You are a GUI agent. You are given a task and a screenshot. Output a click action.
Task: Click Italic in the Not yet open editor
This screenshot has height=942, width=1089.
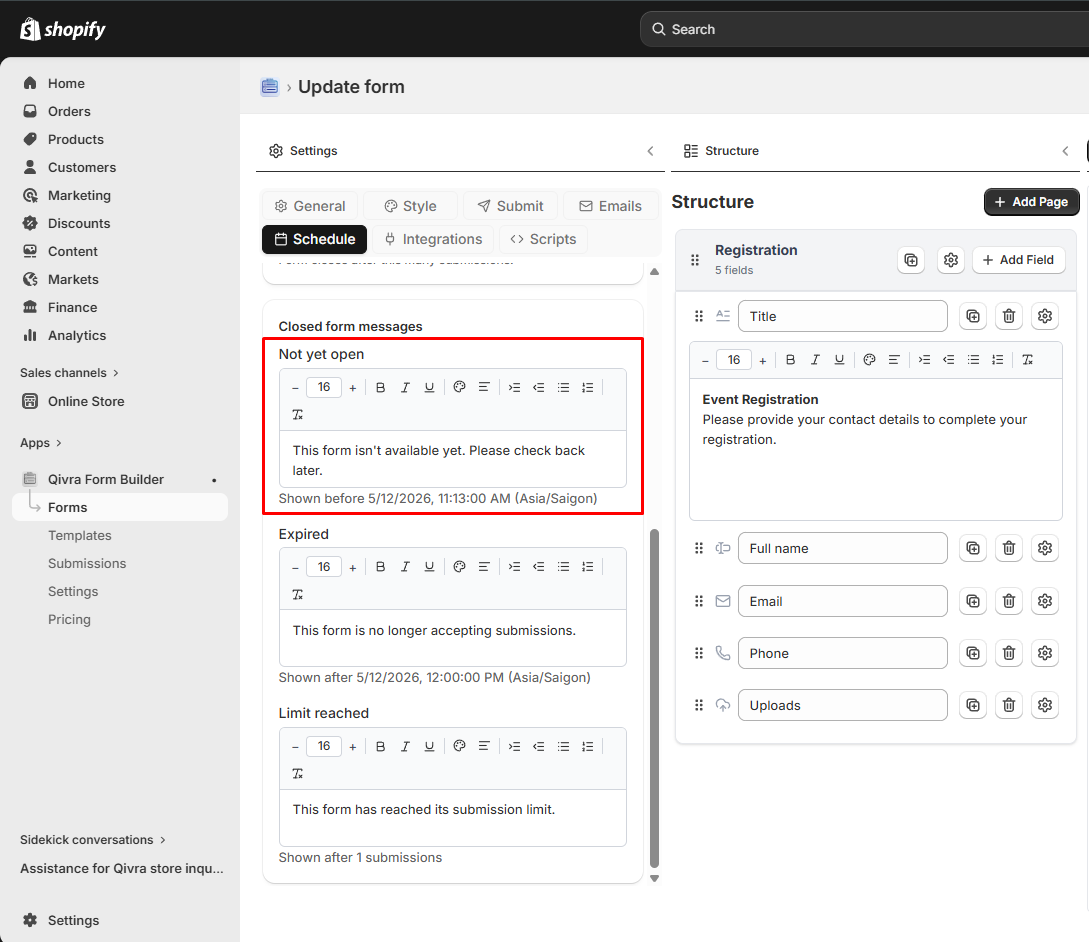(x=405, y=388)
